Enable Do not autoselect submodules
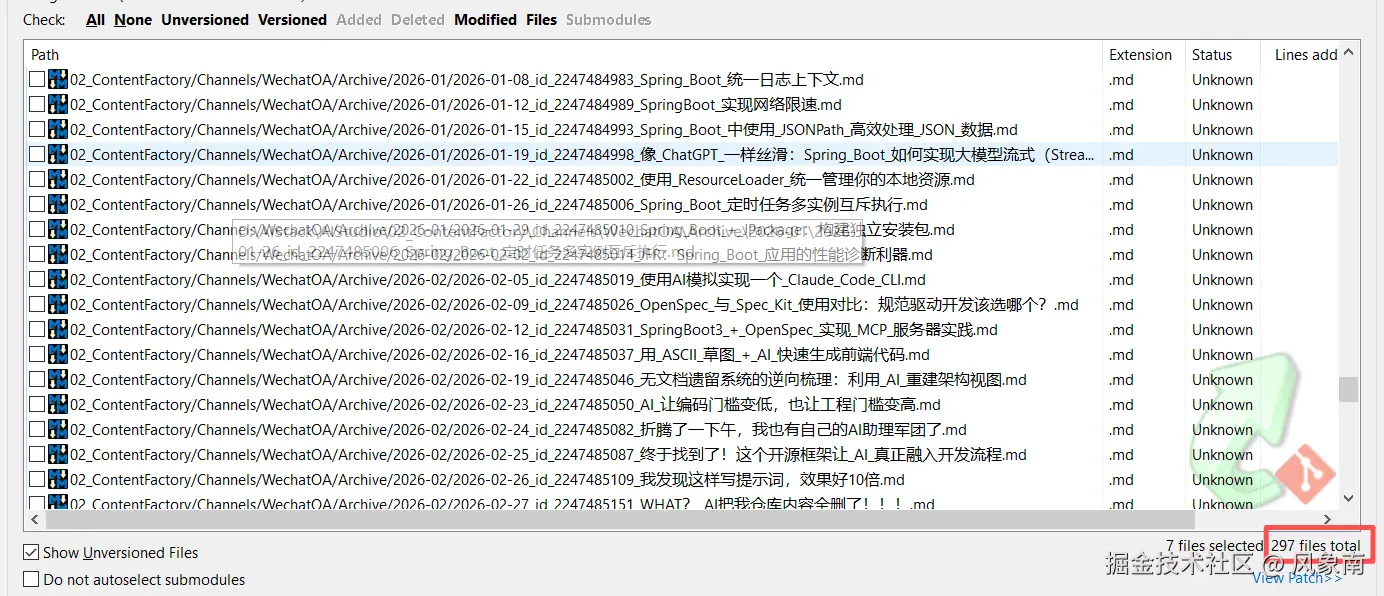Screen dimensions: 1384x596 pyautogui.click(x=31, y=580)
